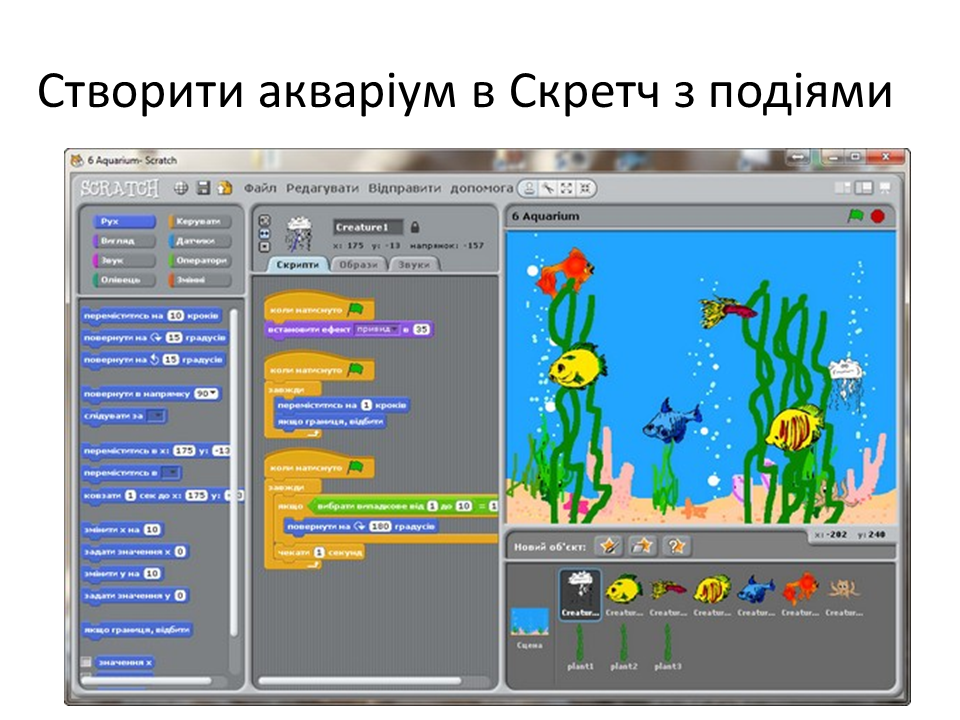Select the striped yellow fish sprite thumbnail
960x720 pixels.
pyautogui.click(x=712, y=594)
